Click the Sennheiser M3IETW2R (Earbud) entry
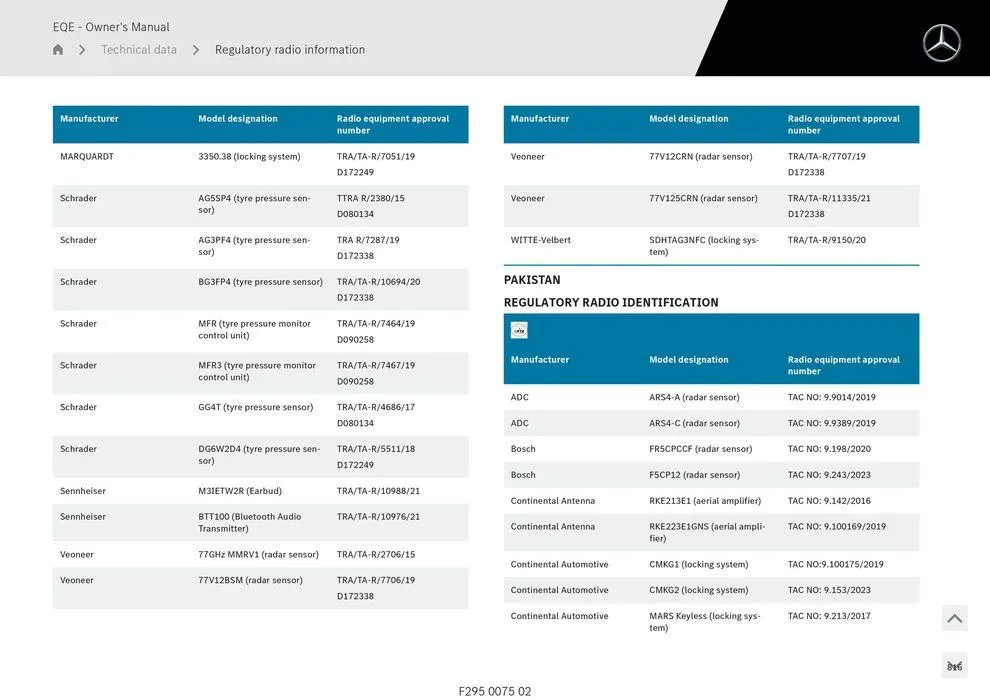This screenshot has height=700, width=990. (240, 491)
